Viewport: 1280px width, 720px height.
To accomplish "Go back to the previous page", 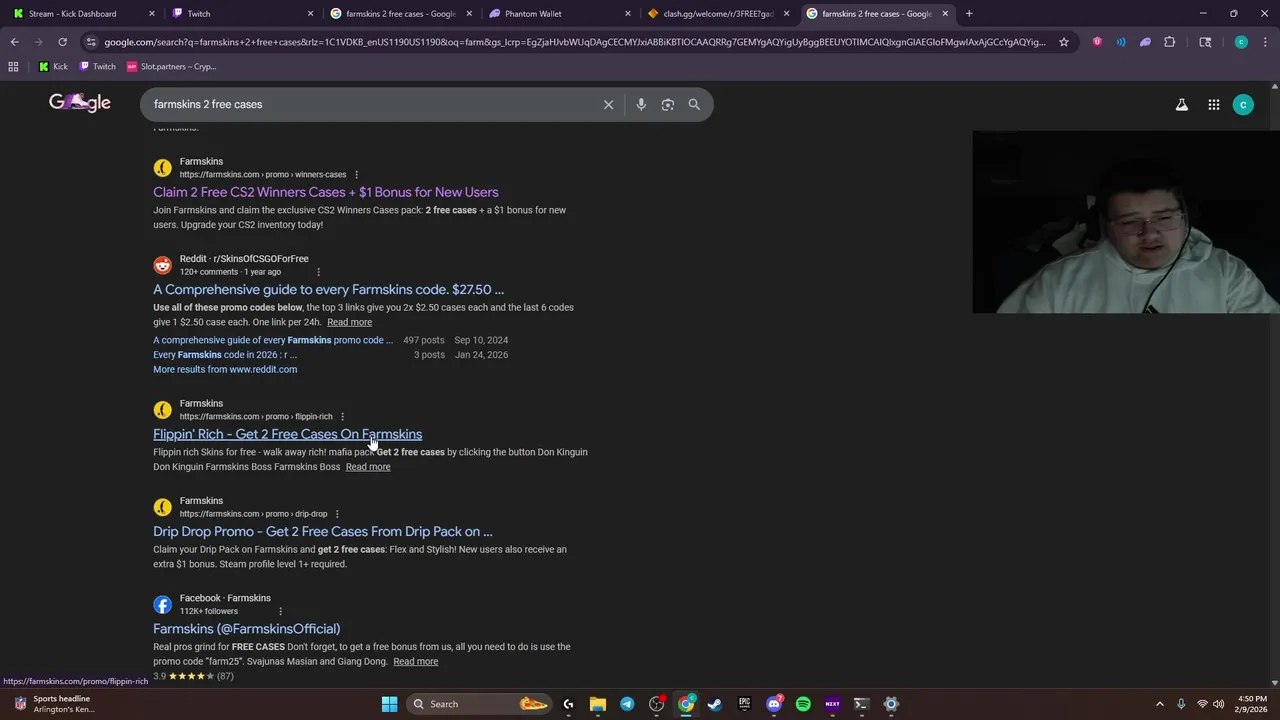I will 14,42.
